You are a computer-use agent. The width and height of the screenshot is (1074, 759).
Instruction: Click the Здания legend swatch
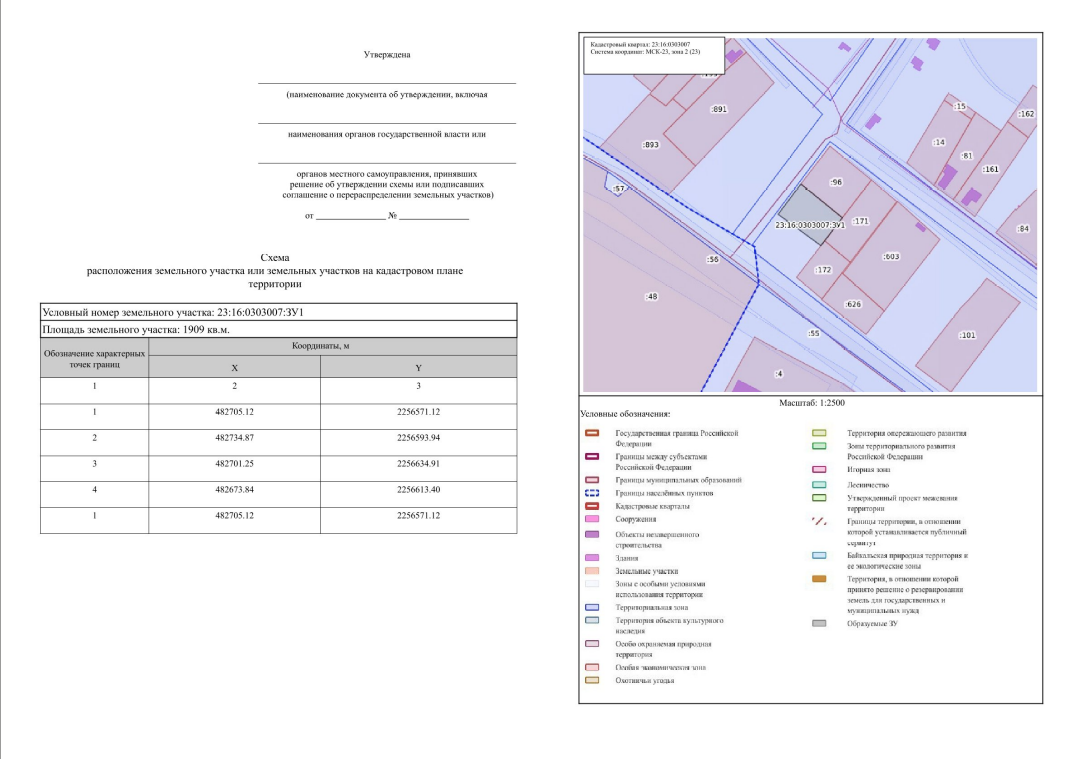(592, 558)
